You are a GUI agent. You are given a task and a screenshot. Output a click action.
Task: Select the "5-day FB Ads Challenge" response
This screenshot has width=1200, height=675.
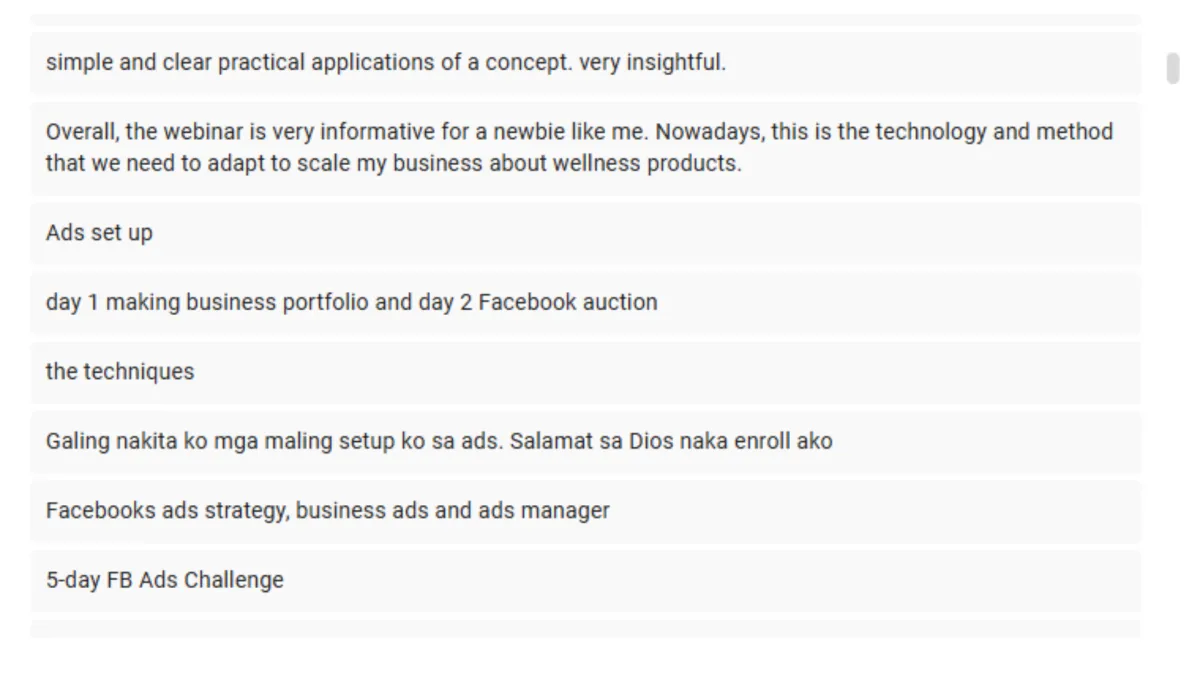585,581
